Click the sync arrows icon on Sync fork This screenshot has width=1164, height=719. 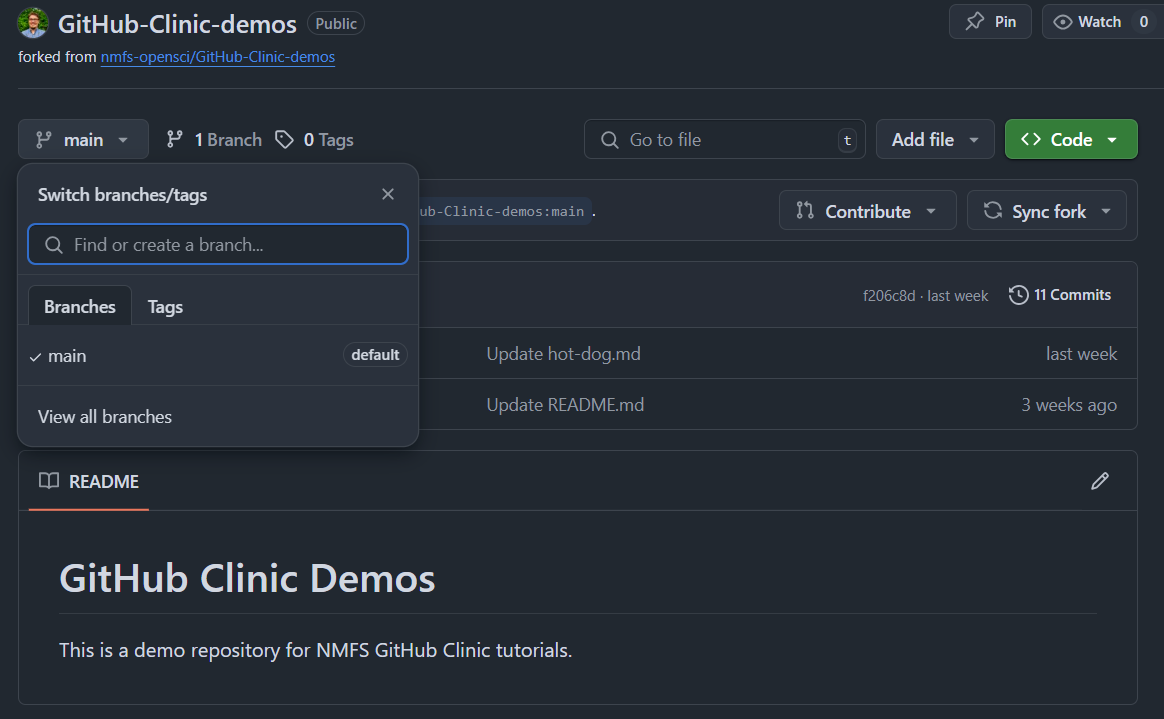click(x=993, y=211)
